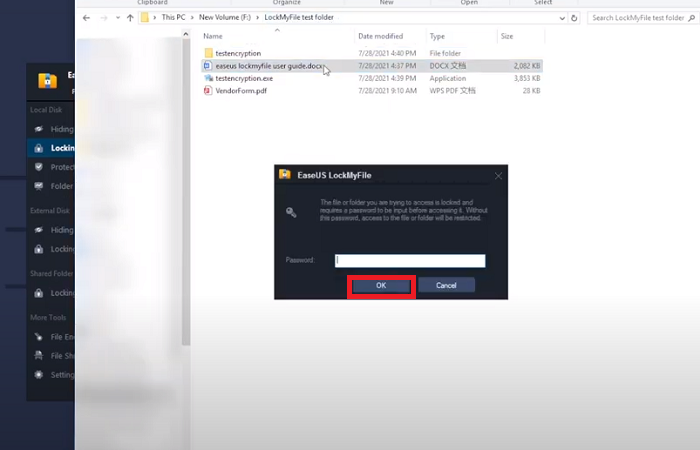The image size is (700, 450).
Task: Click the LockMyFile logo in dialog title
Action: click(x=285, y=175)
